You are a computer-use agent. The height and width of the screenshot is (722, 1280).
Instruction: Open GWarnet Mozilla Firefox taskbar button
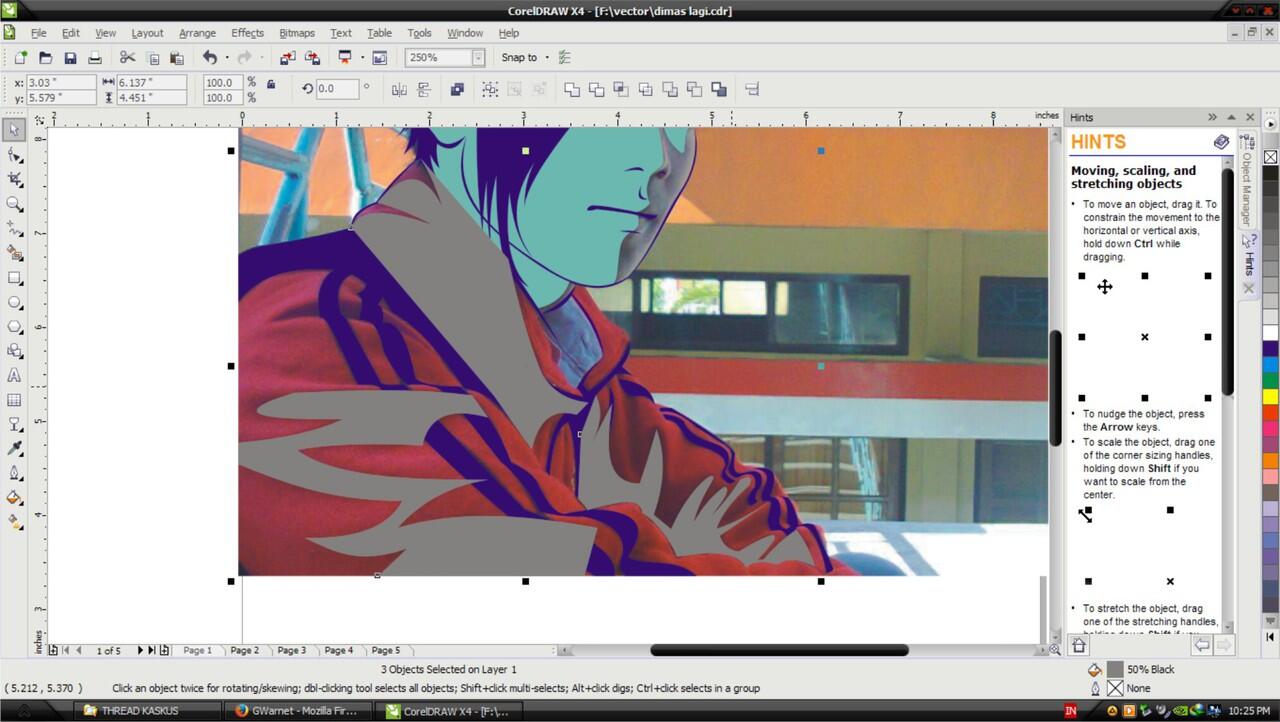click(298, 711)
